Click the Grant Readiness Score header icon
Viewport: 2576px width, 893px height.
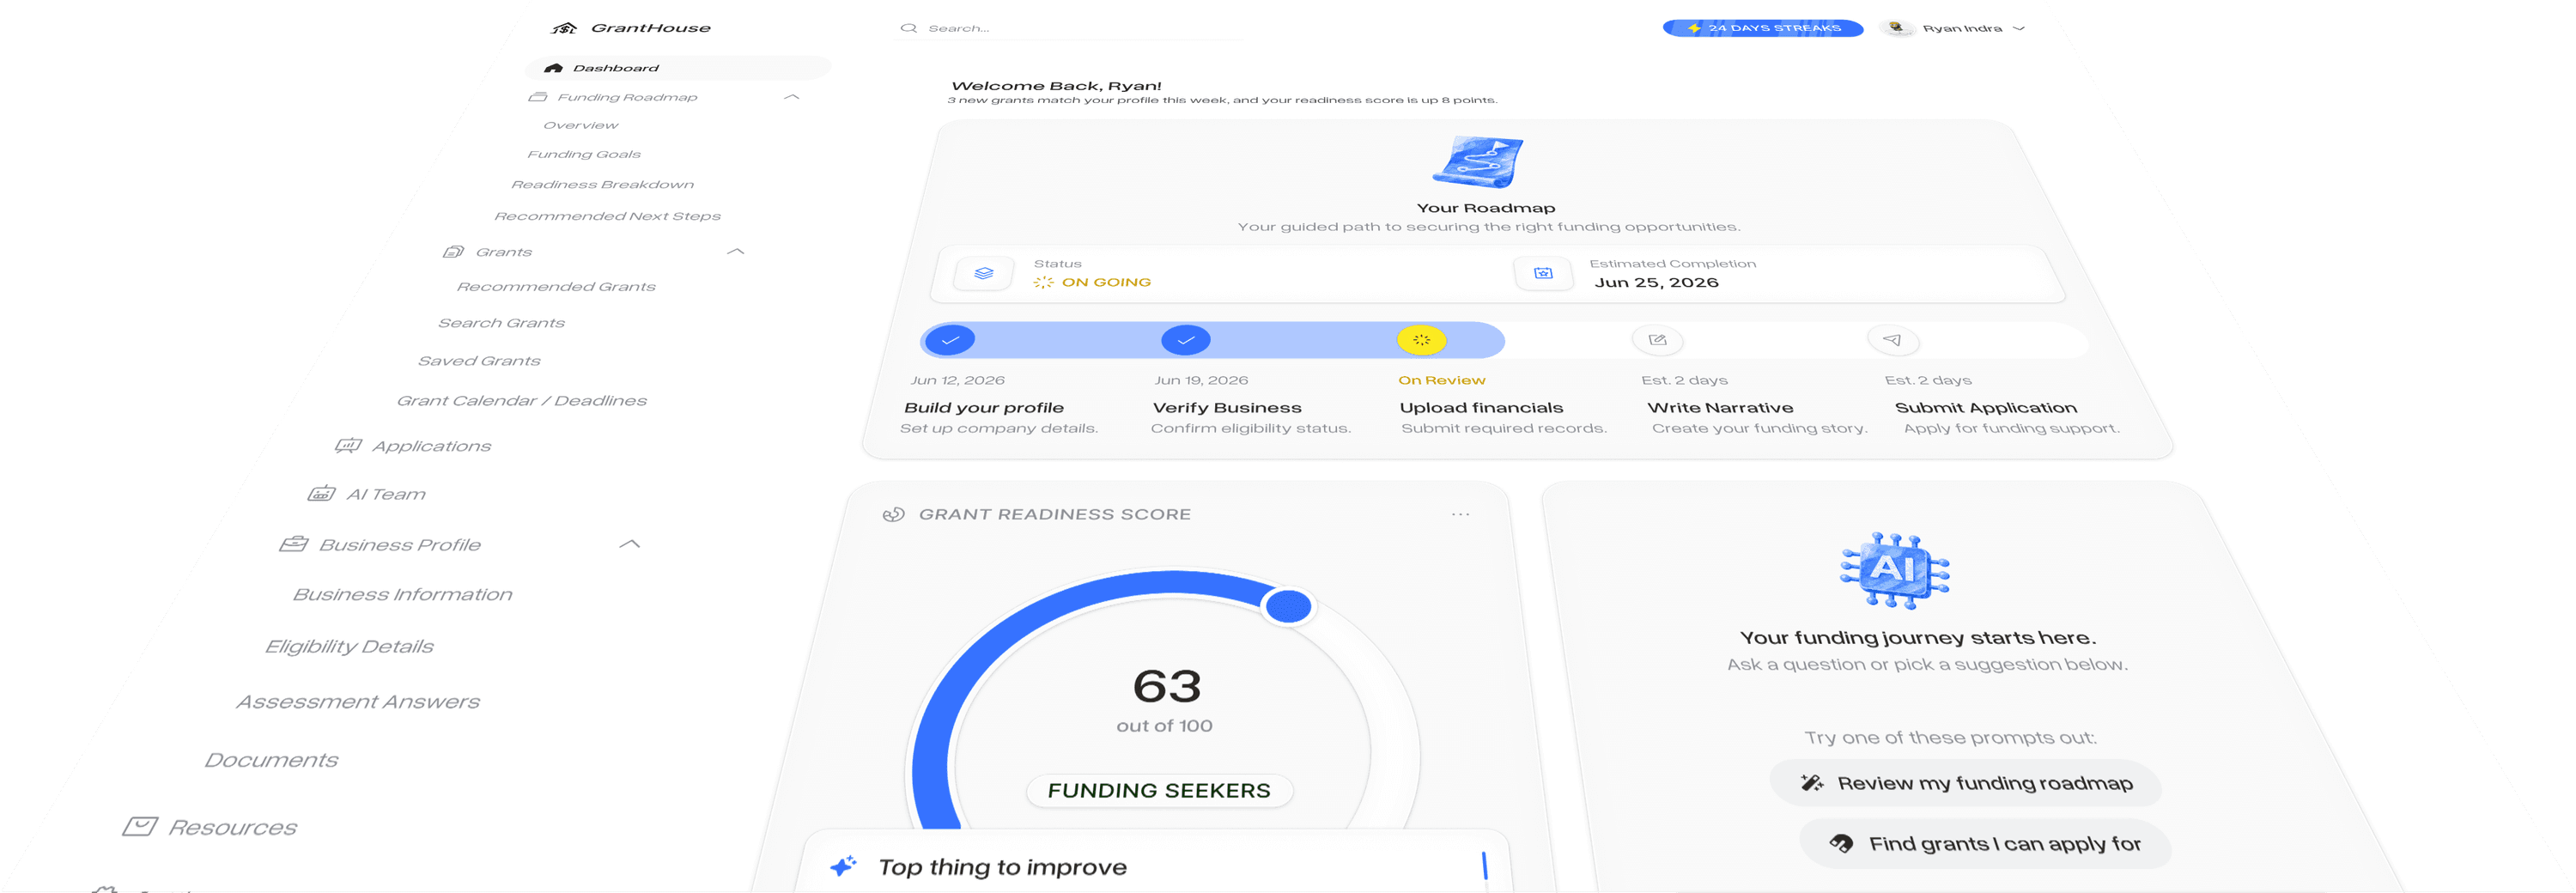pos(894,514)
